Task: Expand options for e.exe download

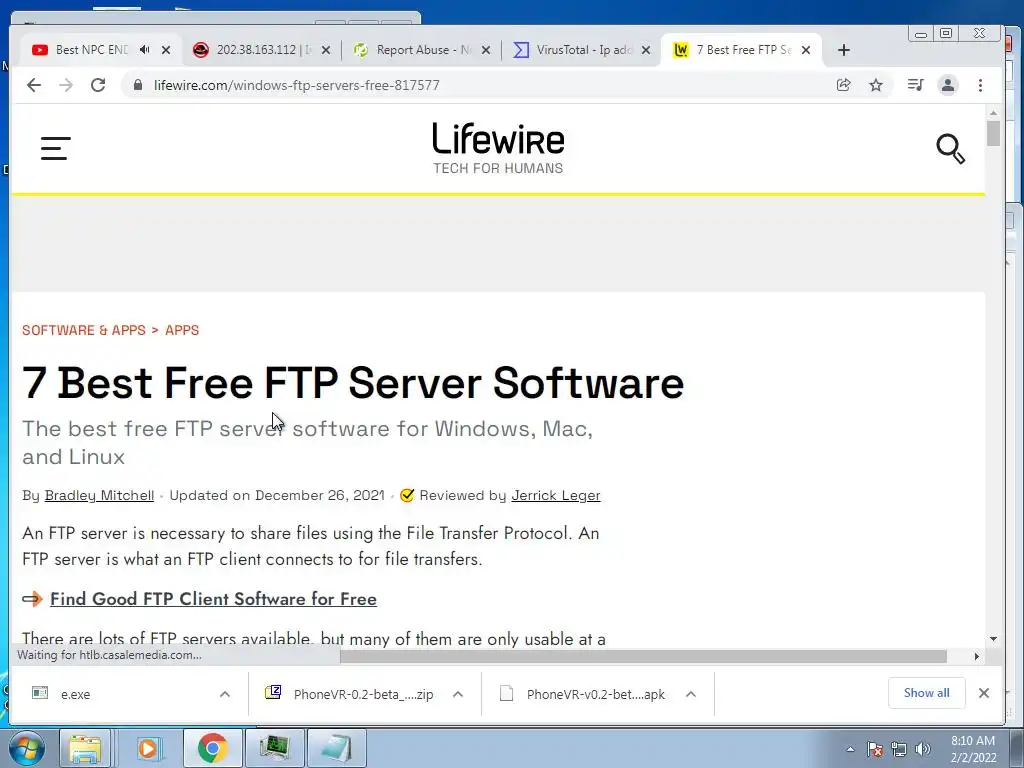Action: click(x=225, y=694)
